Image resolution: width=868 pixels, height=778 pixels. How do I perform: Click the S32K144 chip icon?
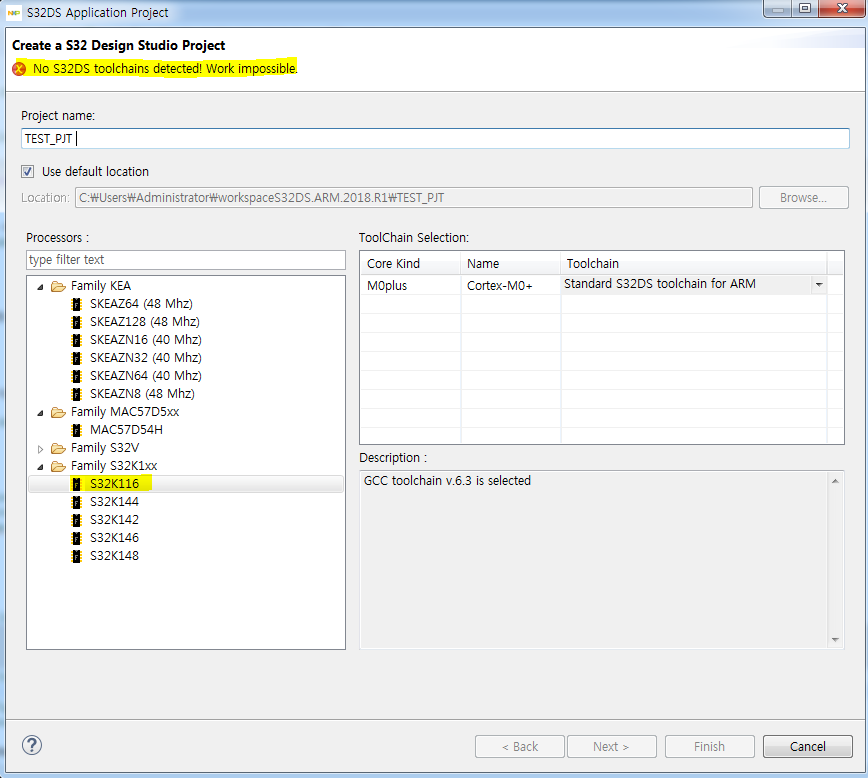tap(76, 502)
